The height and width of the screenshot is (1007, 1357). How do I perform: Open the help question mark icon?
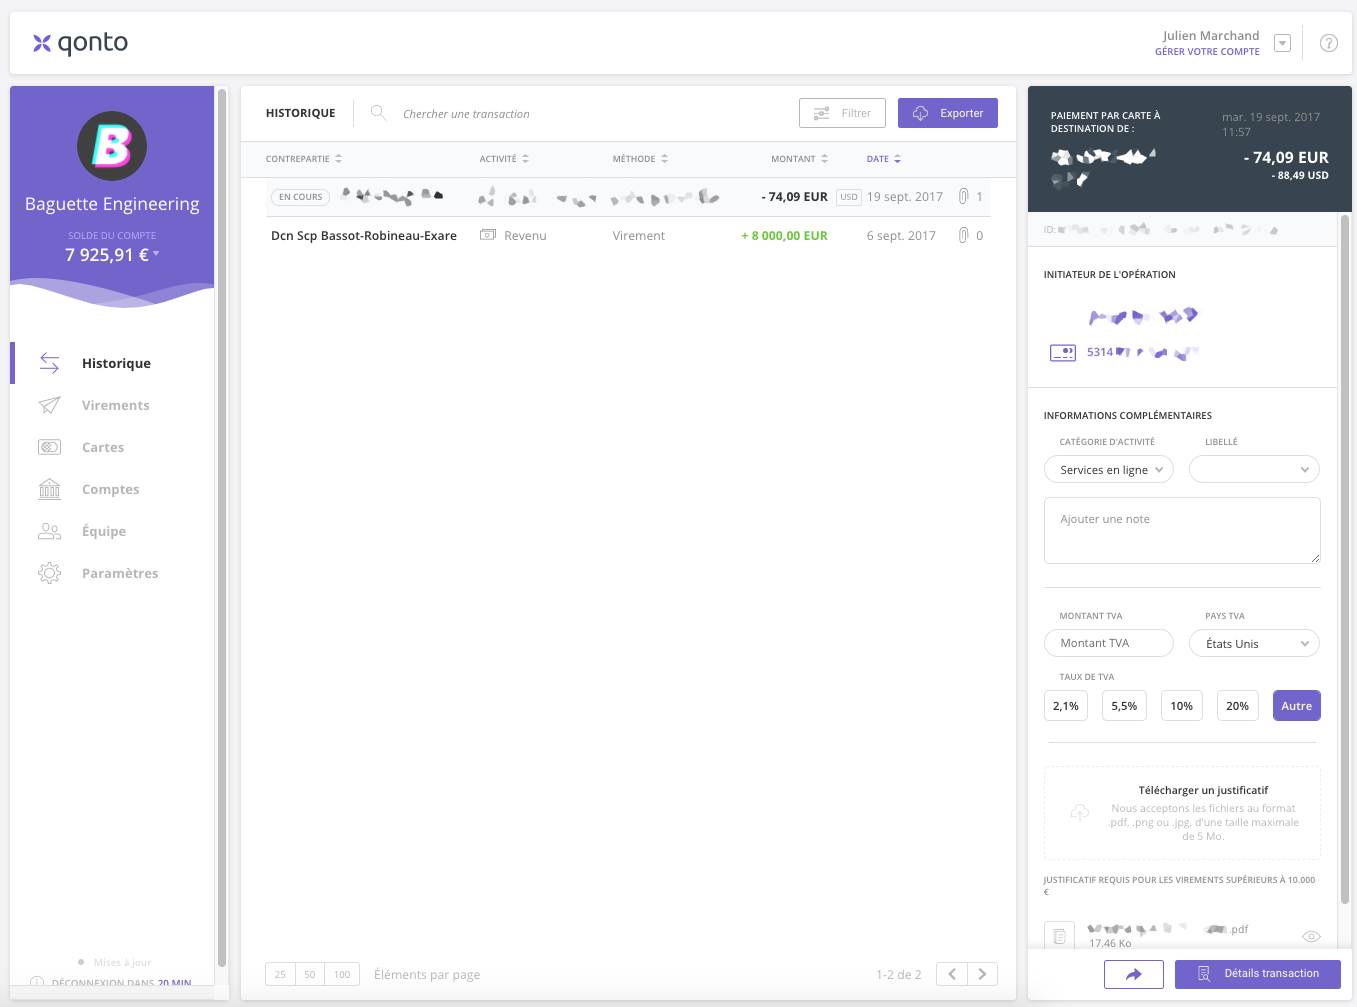pyautogui.click(x=1329, y=43)
